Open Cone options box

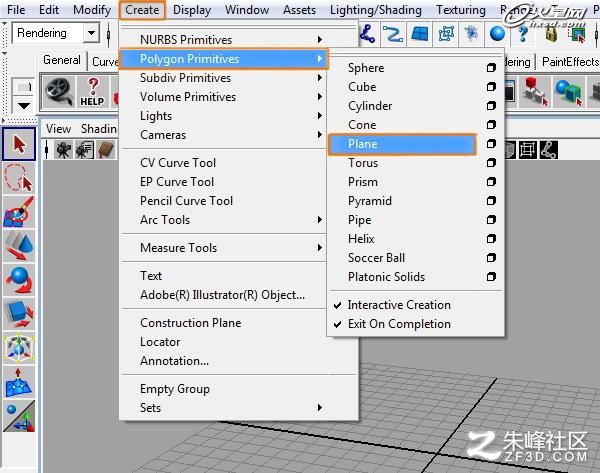point(491,125)
